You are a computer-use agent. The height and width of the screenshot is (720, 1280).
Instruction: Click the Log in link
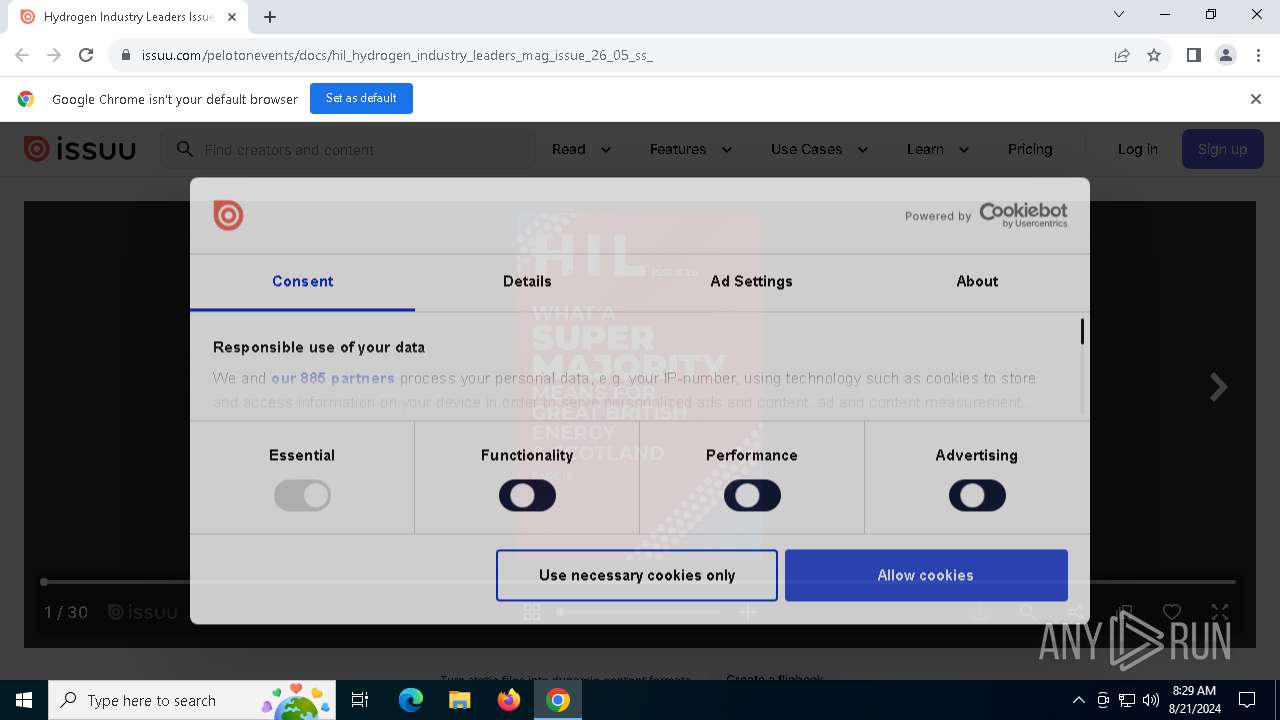tap(1137, 149)
